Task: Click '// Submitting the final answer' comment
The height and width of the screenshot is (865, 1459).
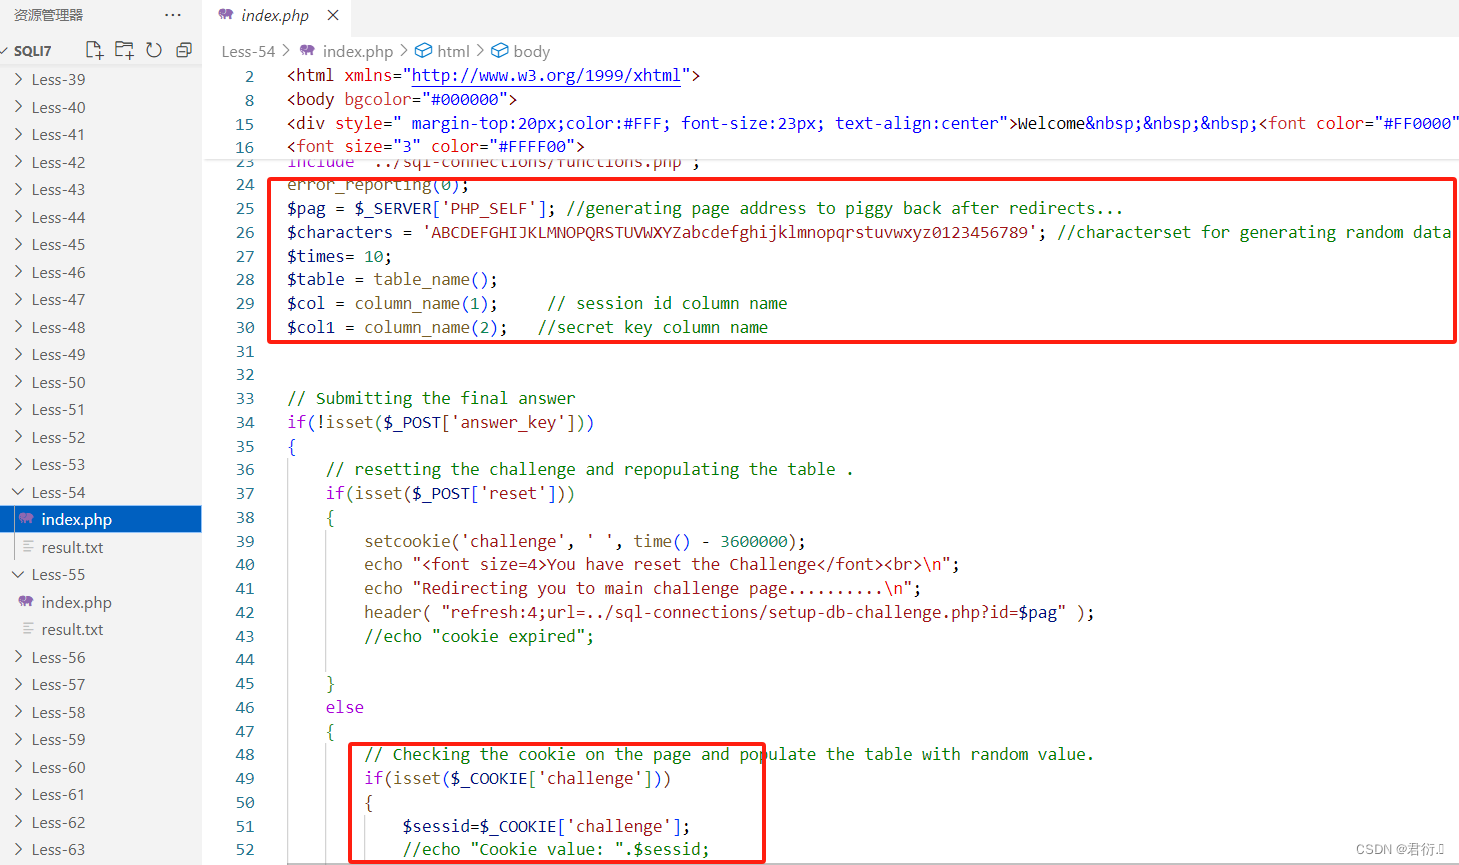Action: tap(431, 398)
